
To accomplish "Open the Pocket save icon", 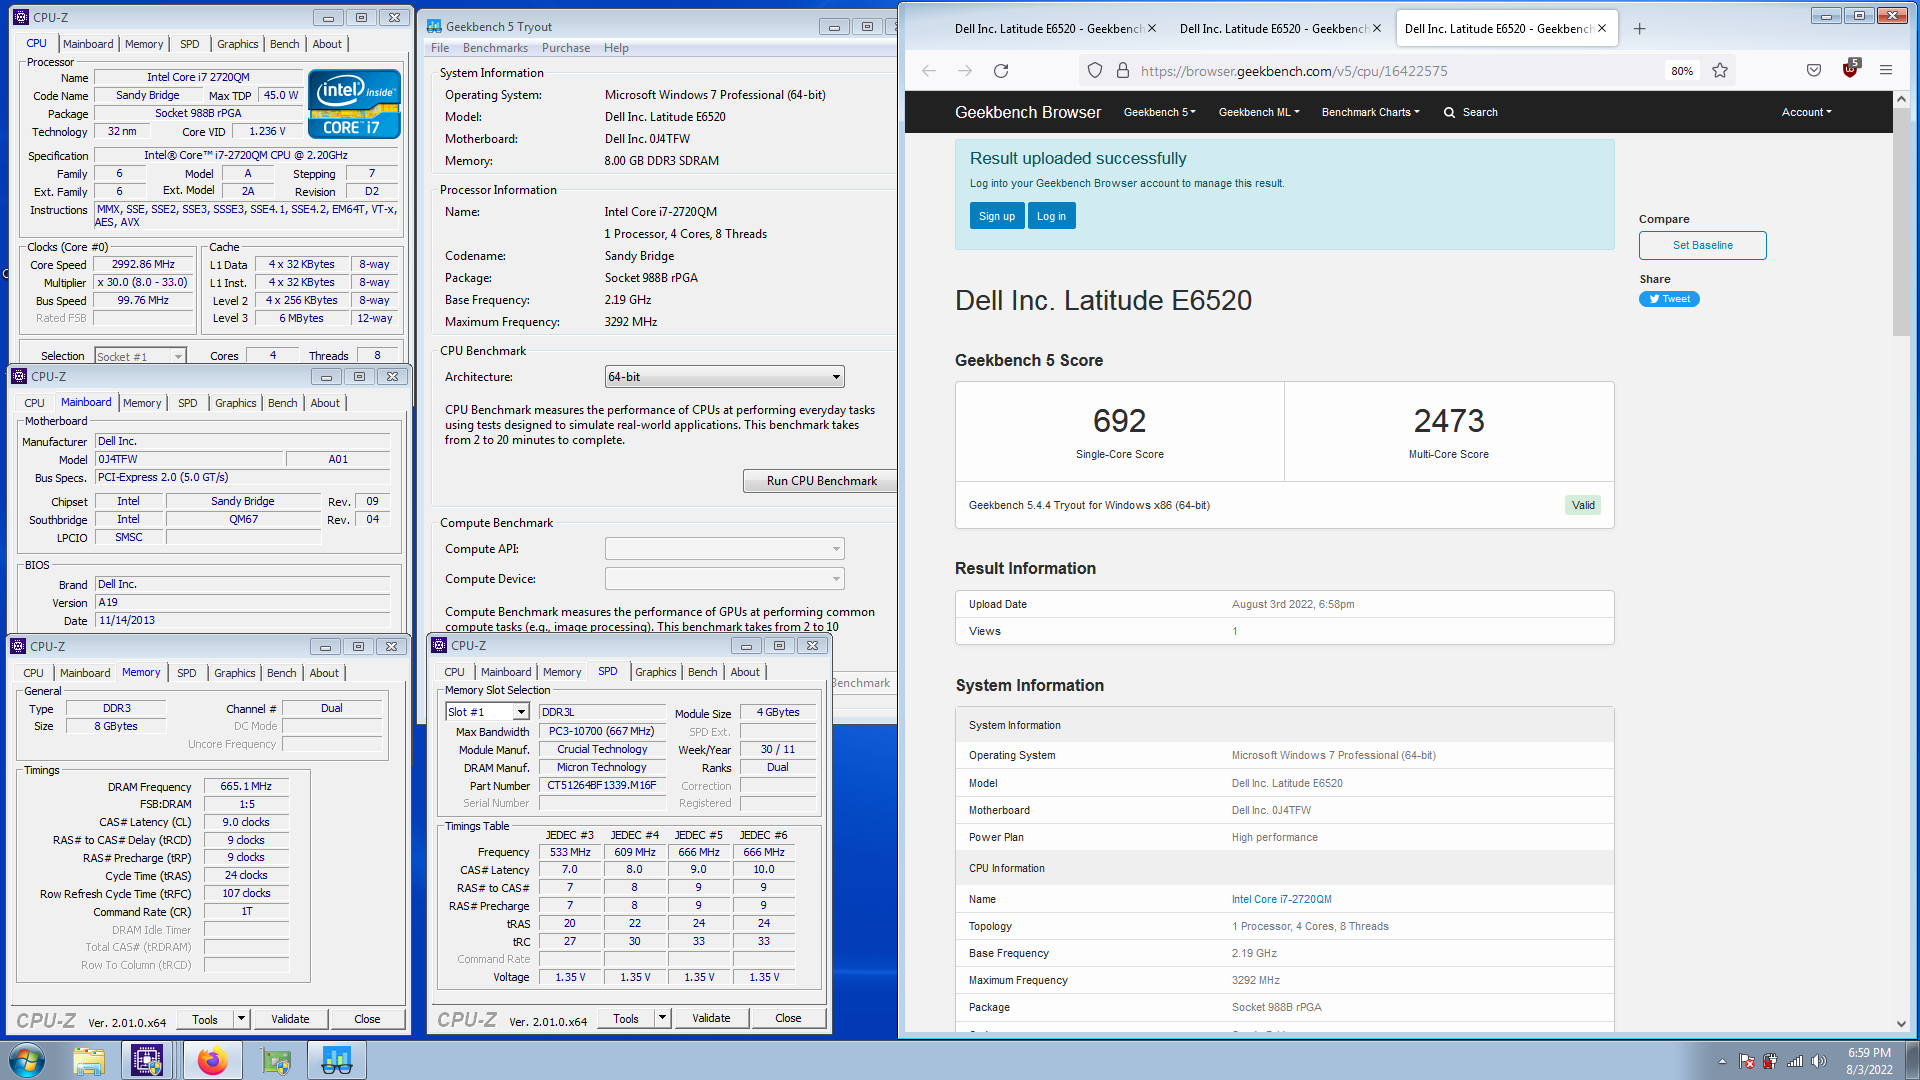I will tap(1814, 71).
